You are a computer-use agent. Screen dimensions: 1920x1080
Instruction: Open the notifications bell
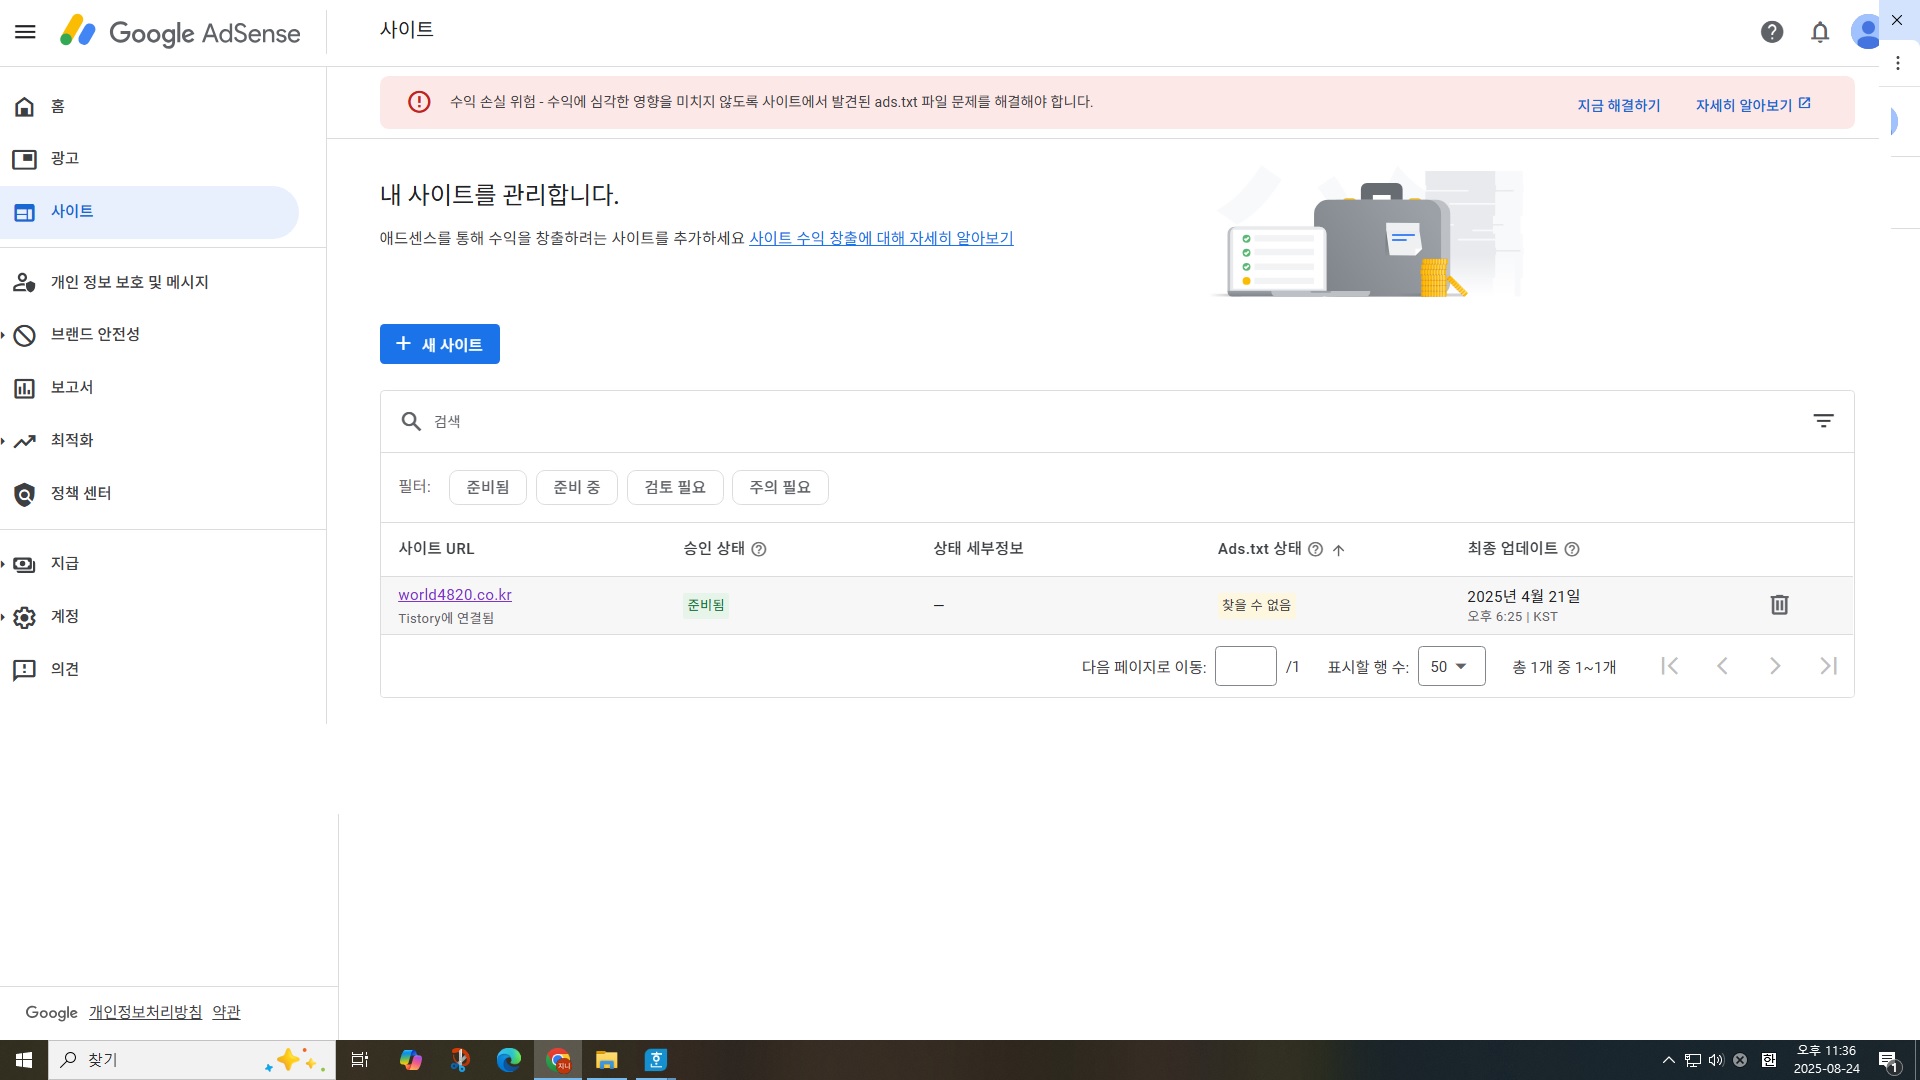[1820, 32]
